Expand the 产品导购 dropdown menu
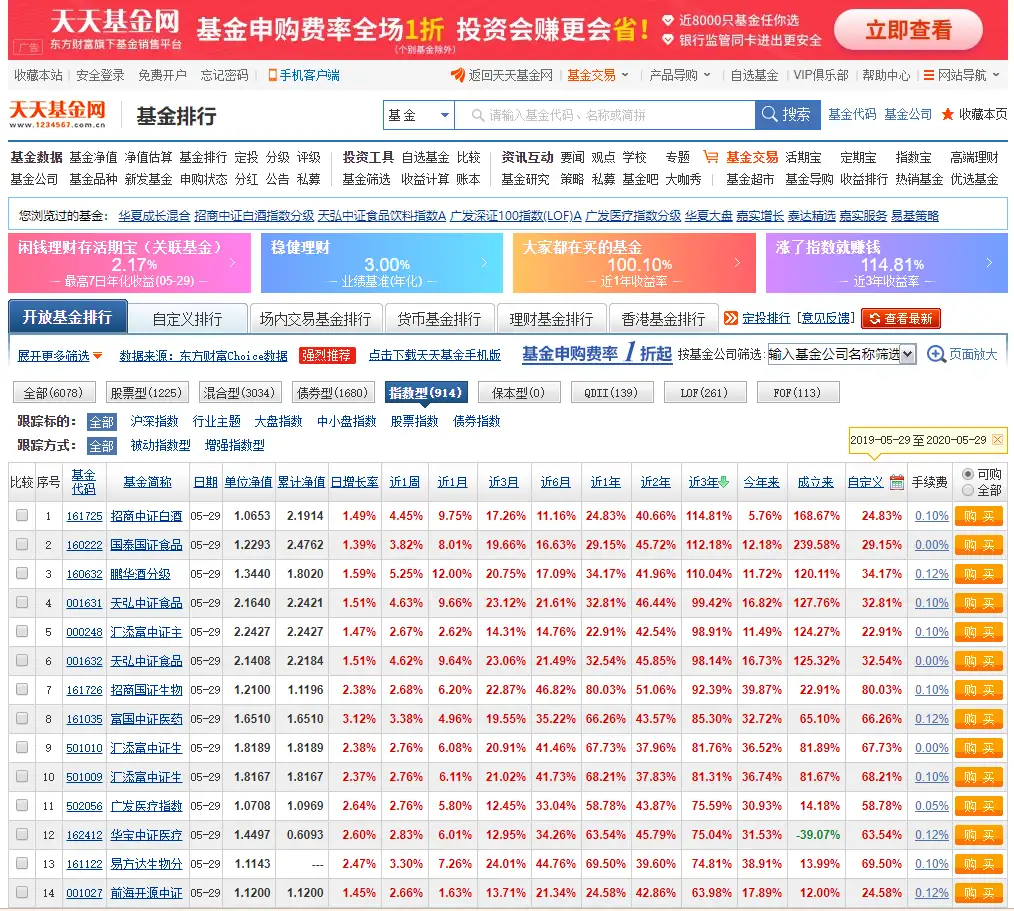 pyautogui.click(x=707, y=75)
